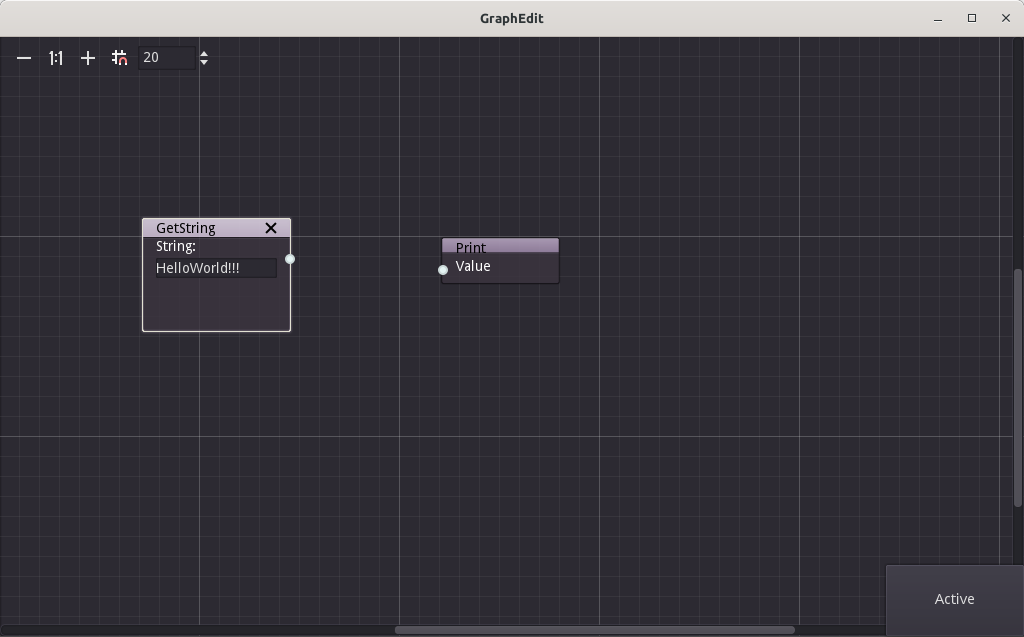Click the snap distance field showing 20
Viewport: 1024px width, 637px height.
(165, 57)
